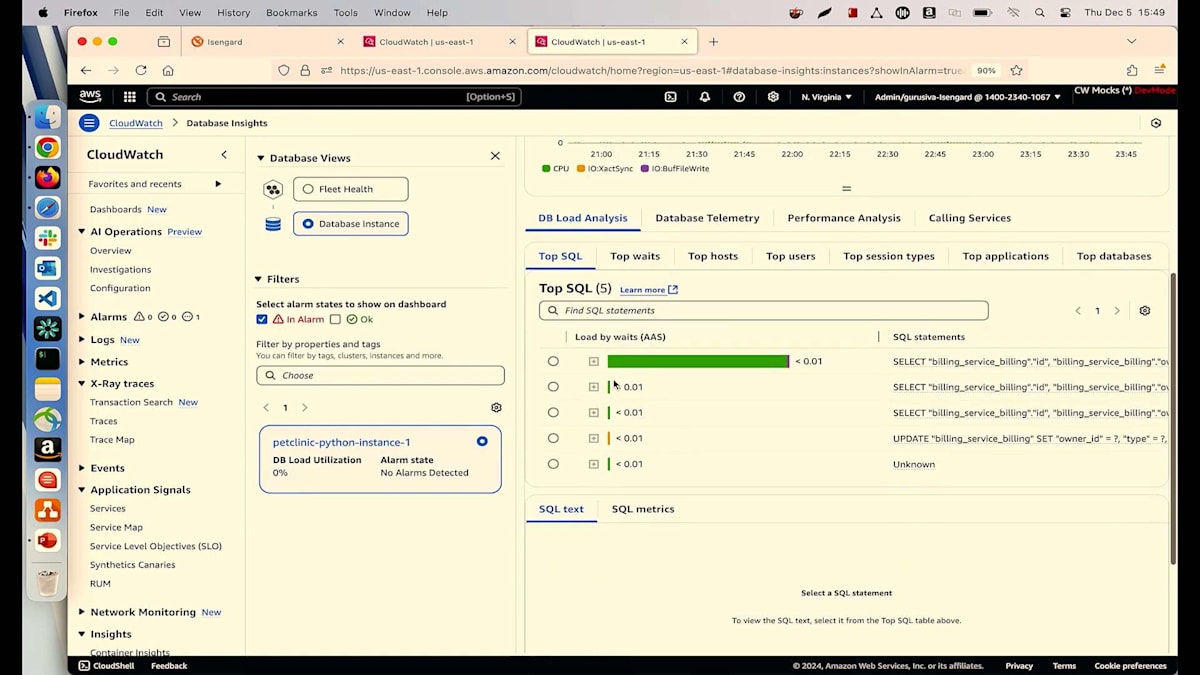Select radio for UPDATE billing_service_billing row
The image size is (1200, 675).
coord(553,438)
